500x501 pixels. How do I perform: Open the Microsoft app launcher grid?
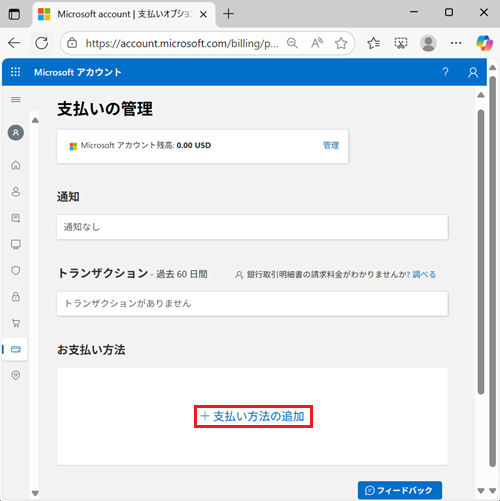[x=15, y=72]
